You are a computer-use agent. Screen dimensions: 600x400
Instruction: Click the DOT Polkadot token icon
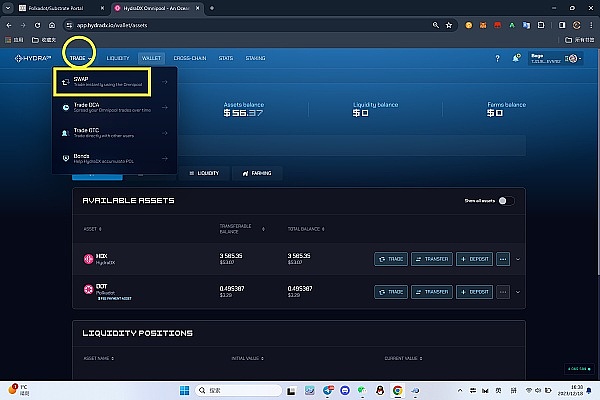[90, 291]
